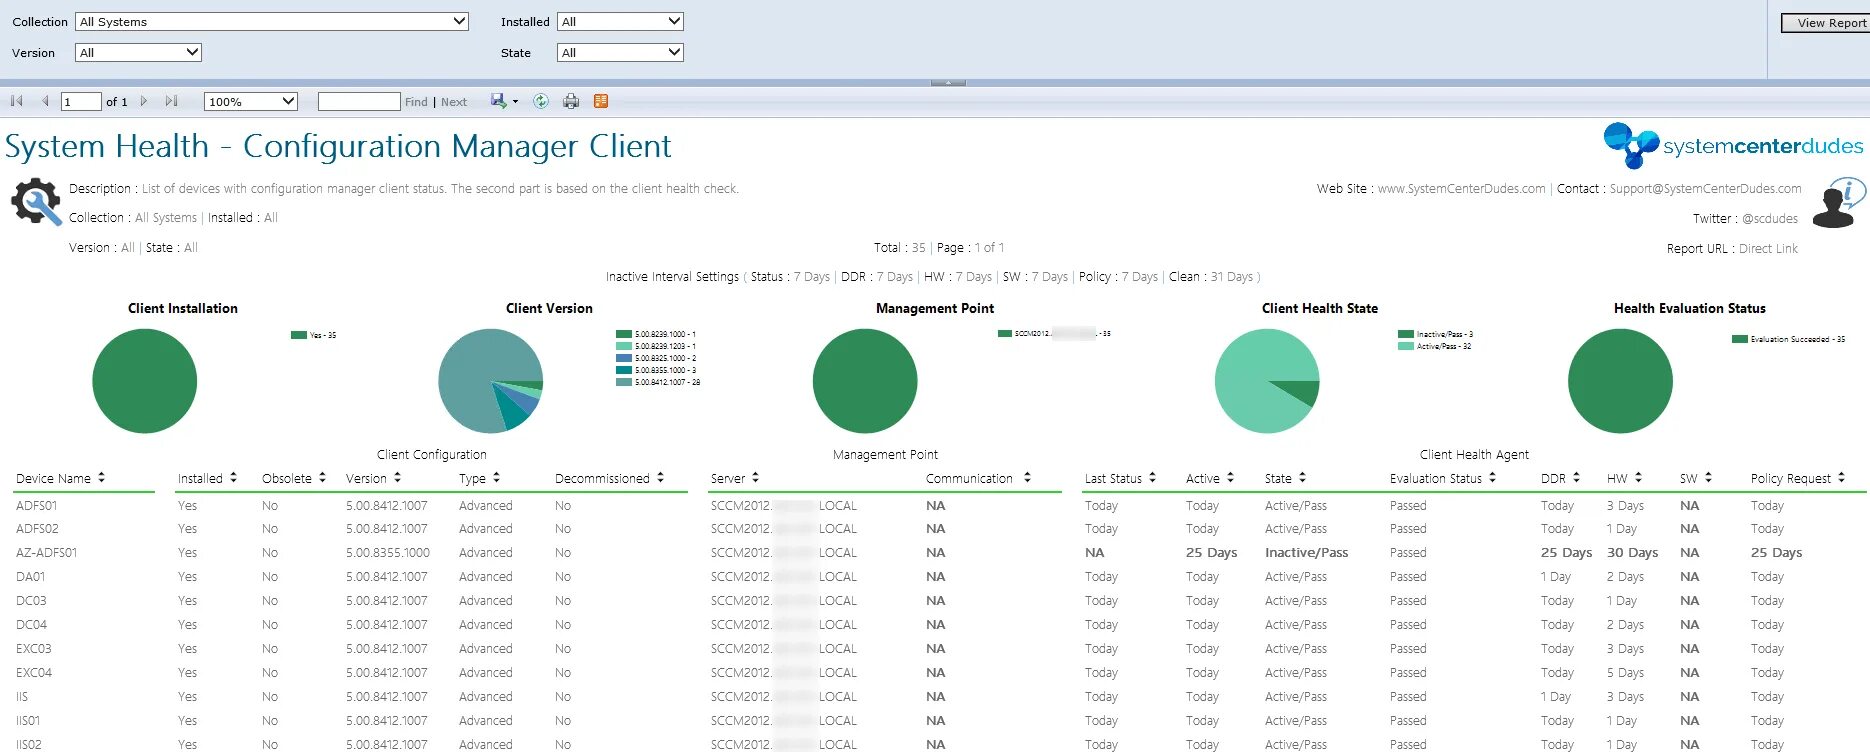The image size is (1870, 756).
Task: Click legend swatch for Inactive/Pass - 3
Action: pos(1406,334)
